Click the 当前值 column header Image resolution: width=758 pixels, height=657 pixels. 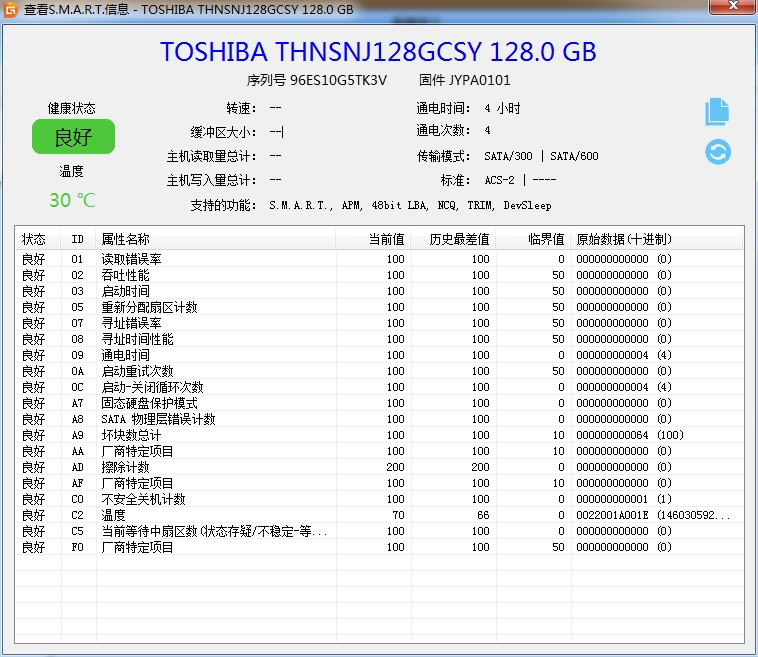[x=373, y=239]
